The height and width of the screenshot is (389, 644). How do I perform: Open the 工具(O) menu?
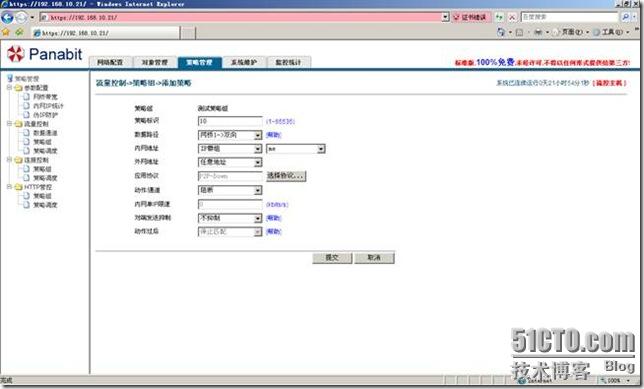[x=612, y=32]
